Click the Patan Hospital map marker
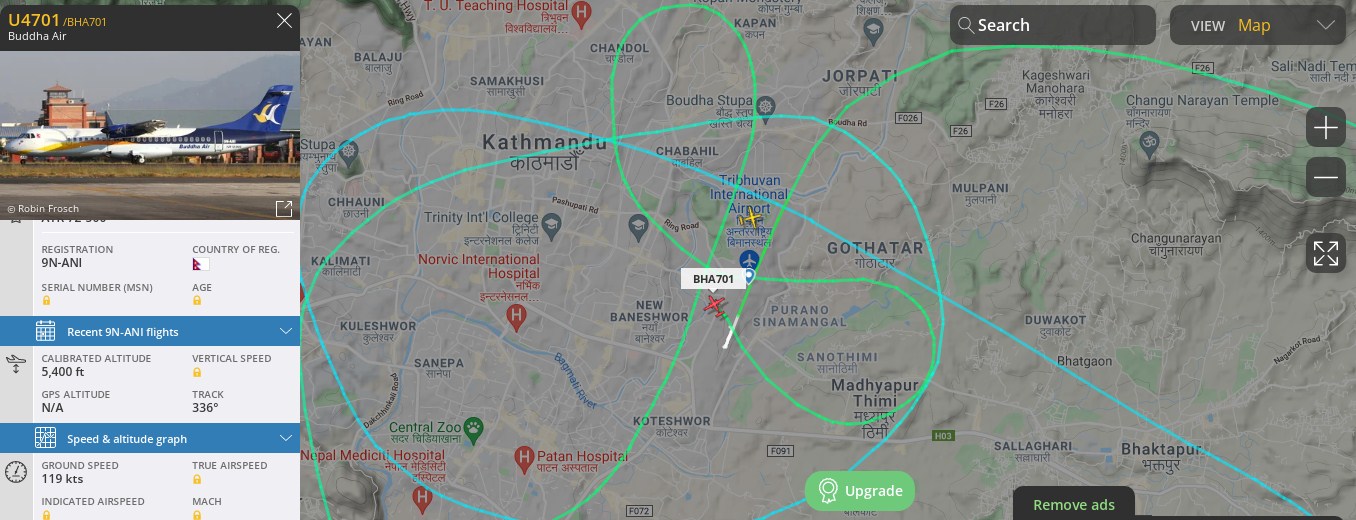Image resolution: width=1356 pixels, height=520 pixels. (523, 460)
